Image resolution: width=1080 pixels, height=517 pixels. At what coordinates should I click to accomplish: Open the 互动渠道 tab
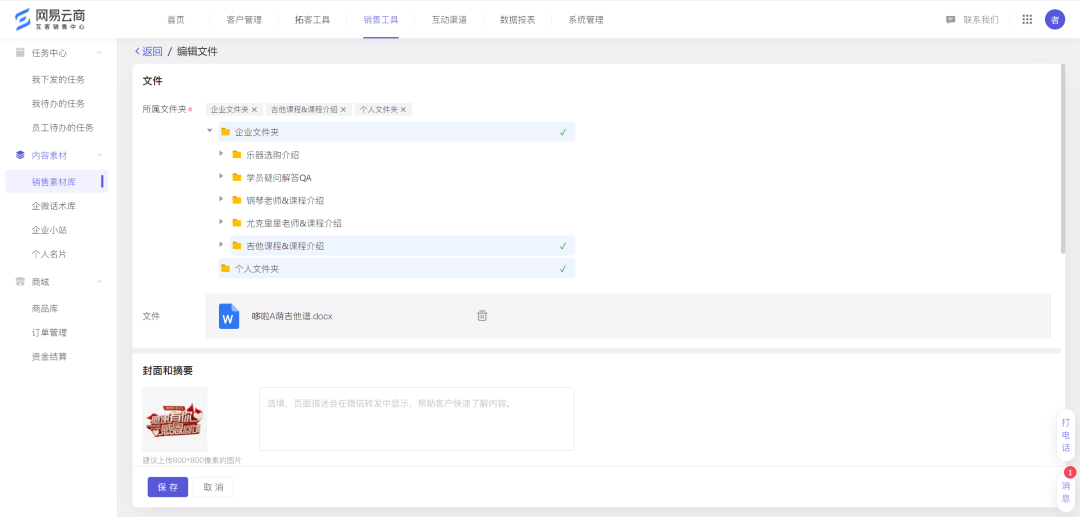coord(449,20)
